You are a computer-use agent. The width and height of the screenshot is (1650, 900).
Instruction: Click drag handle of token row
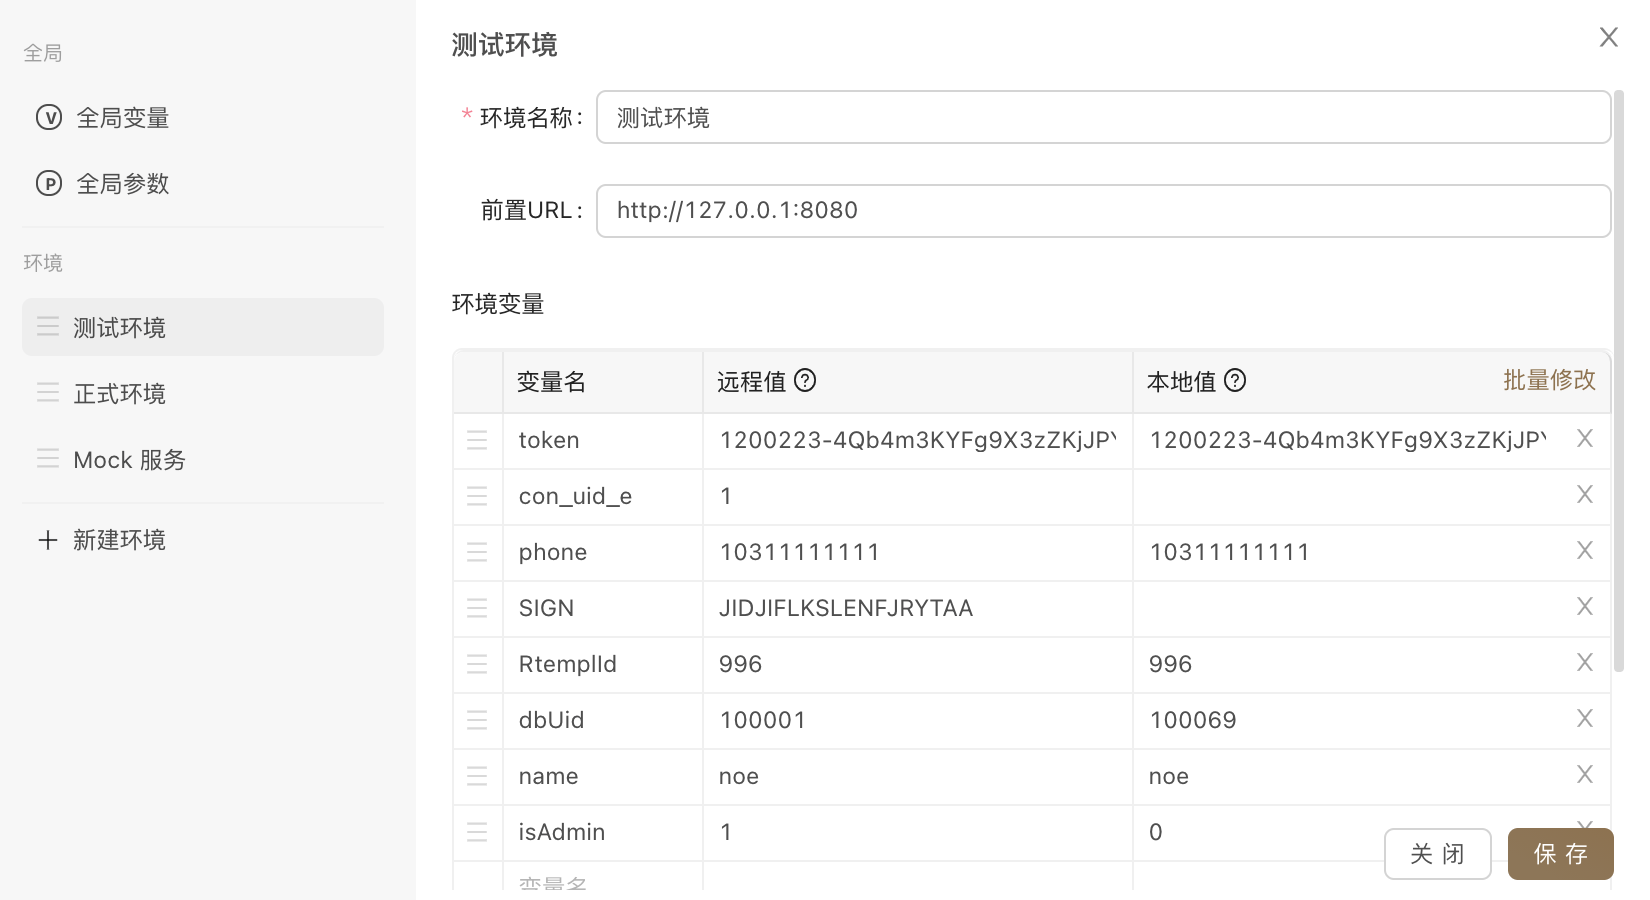477,440
